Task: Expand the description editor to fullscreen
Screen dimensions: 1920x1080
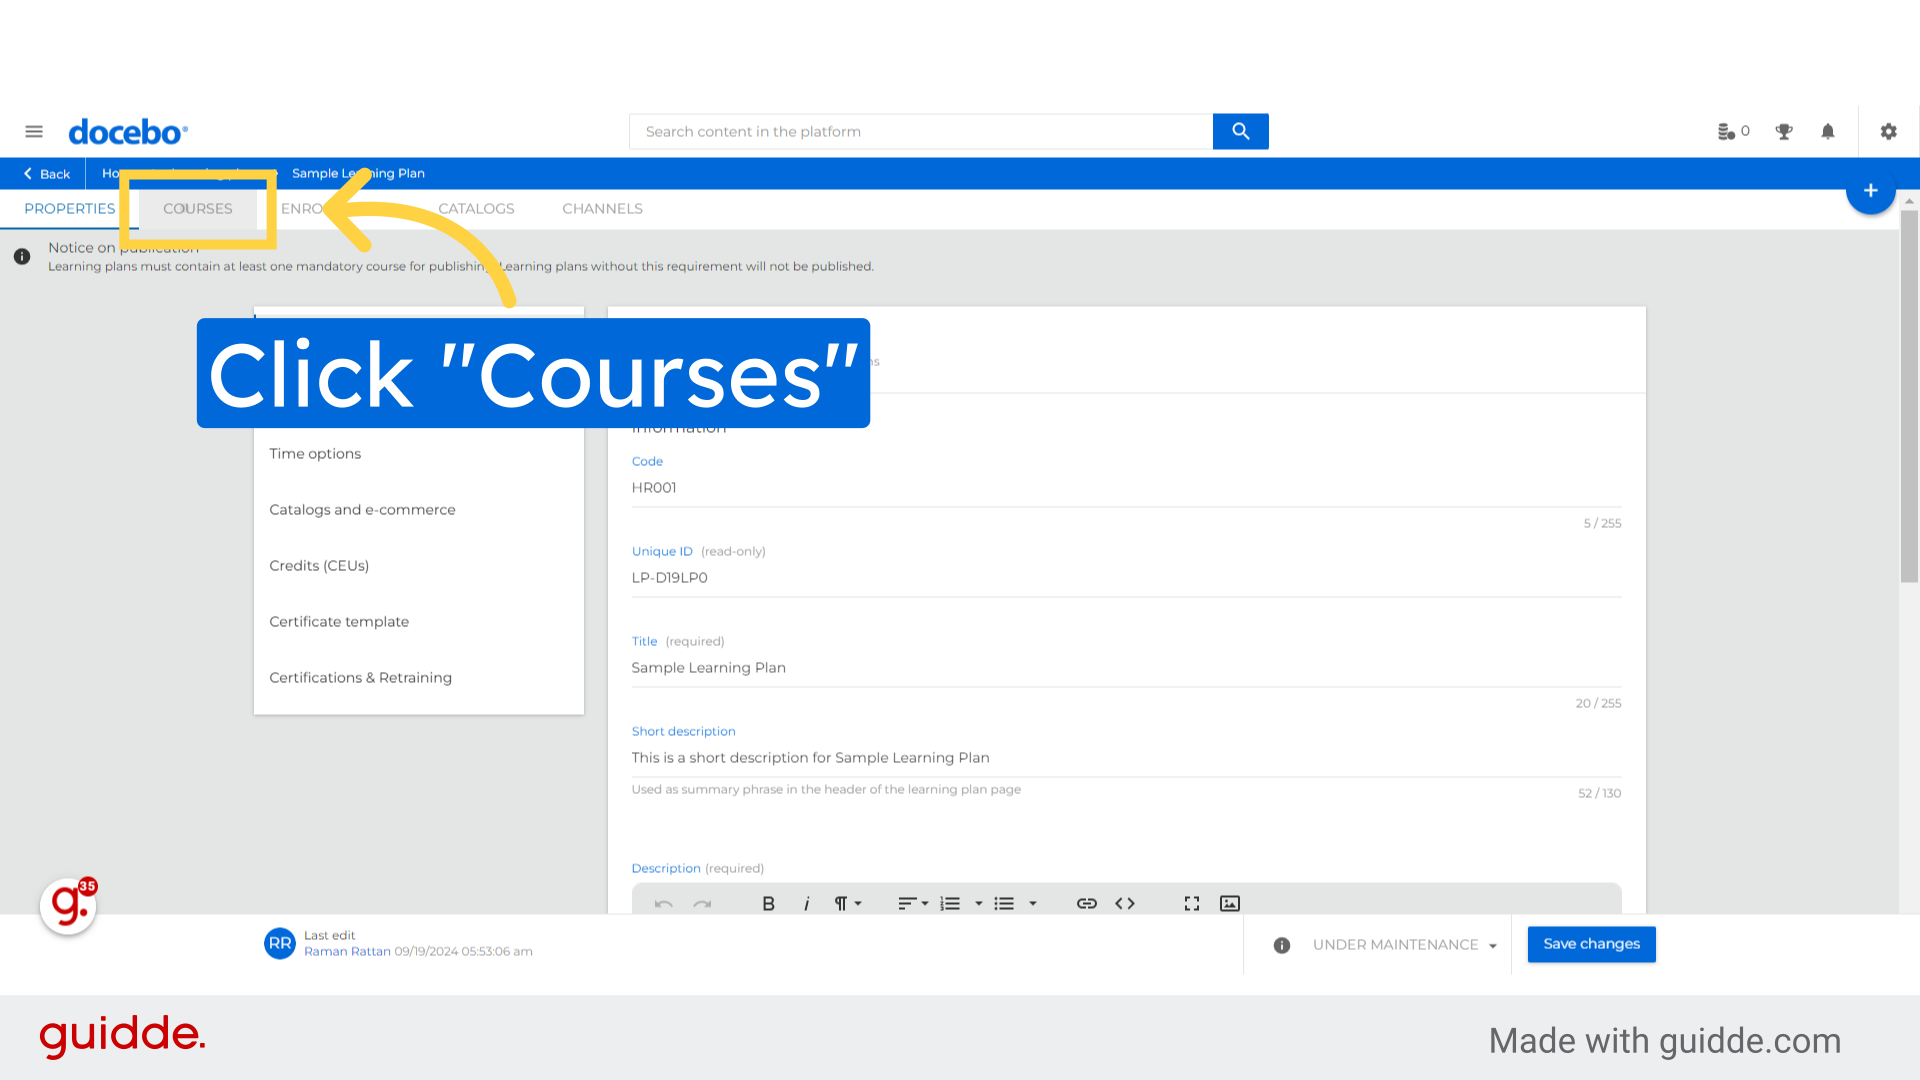Action: pyautogui.click(x=1191, y=903)
